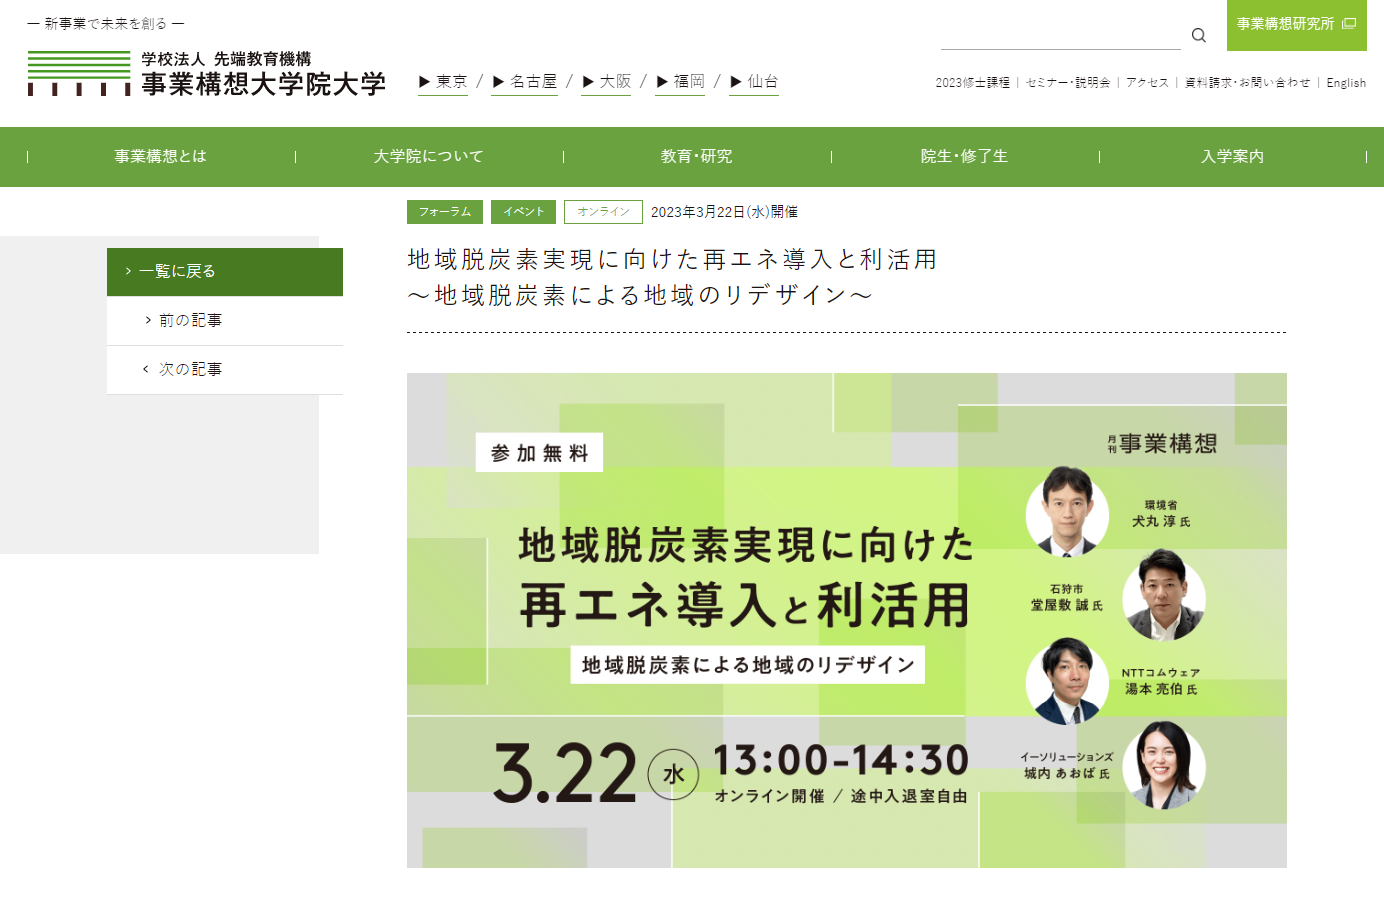1384x900 pixels.
Task: Switch language to English
Action: [x=1346, y=83]
